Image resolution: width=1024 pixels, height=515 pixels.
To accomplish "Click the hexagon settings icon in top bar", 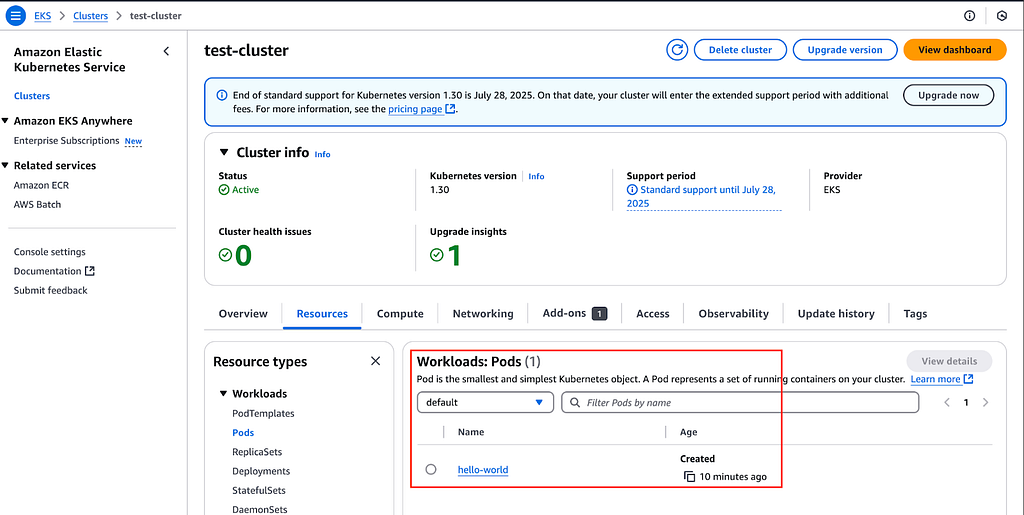I will click(1002, 16).
